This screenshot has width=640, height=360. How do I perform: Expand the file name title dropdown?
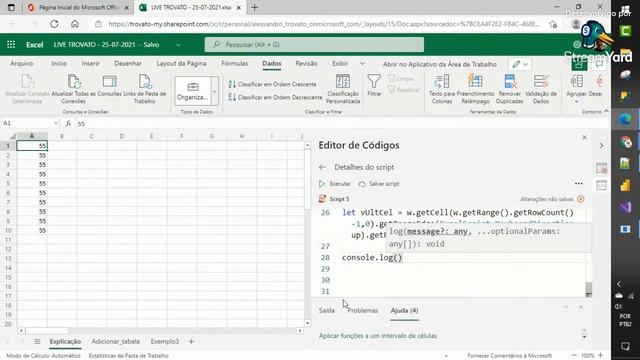(178, 45)
